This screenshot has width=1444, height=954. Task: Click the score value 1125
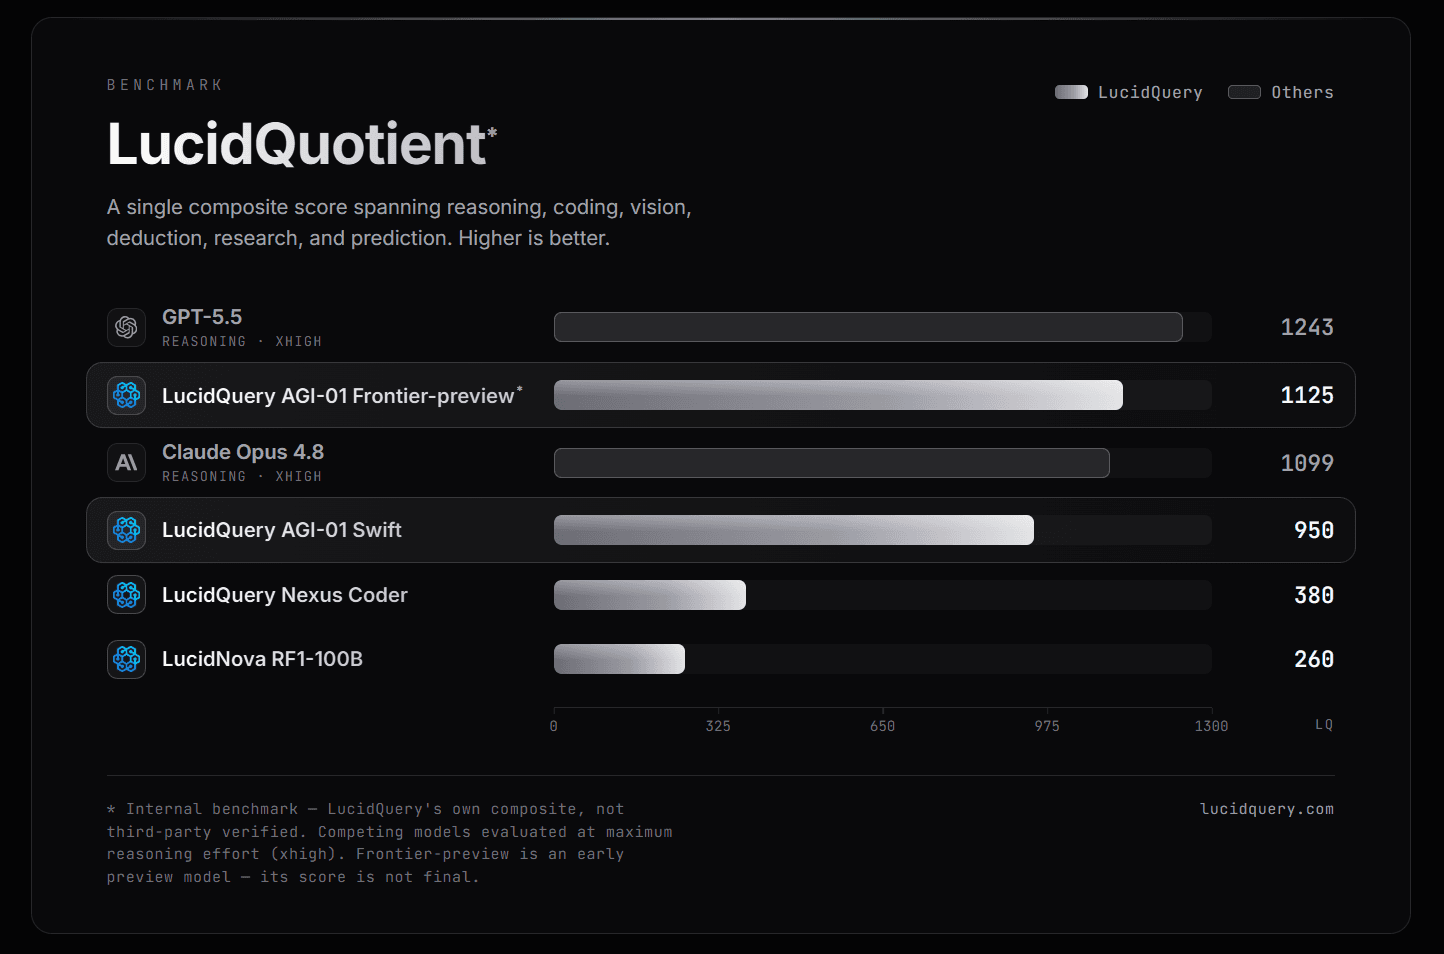click(x=1307, y=395)
